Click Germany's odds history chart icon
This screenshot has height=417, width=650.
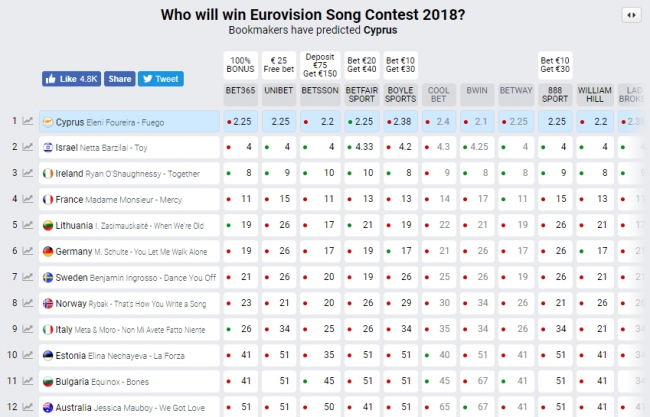point(27,251)
